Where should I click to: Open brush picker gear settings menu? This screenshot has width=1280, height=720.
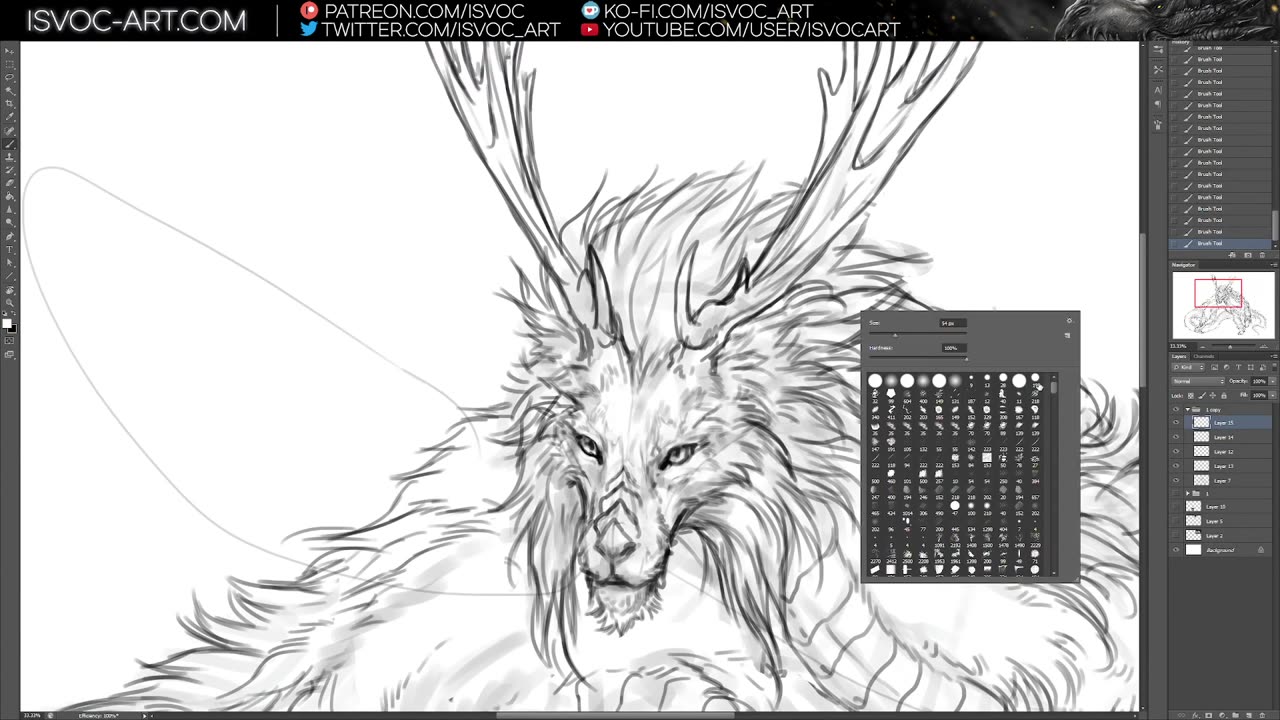pos(1069,321)
